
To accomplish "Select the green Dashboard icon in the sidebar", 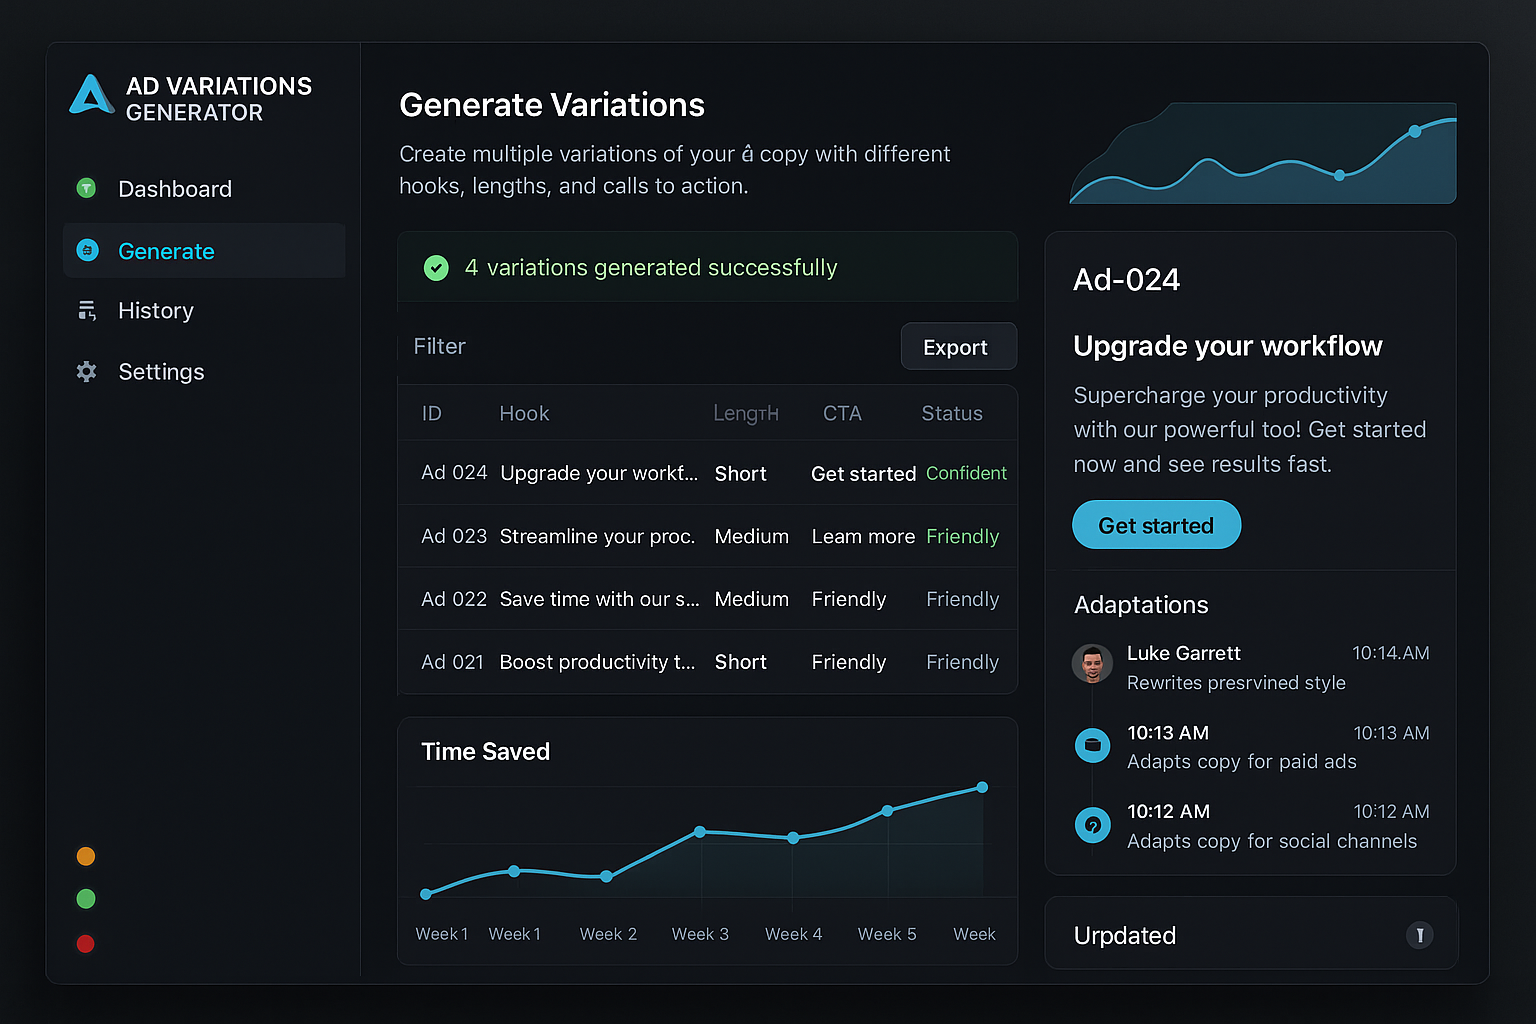I will click(x=86, y=188).
